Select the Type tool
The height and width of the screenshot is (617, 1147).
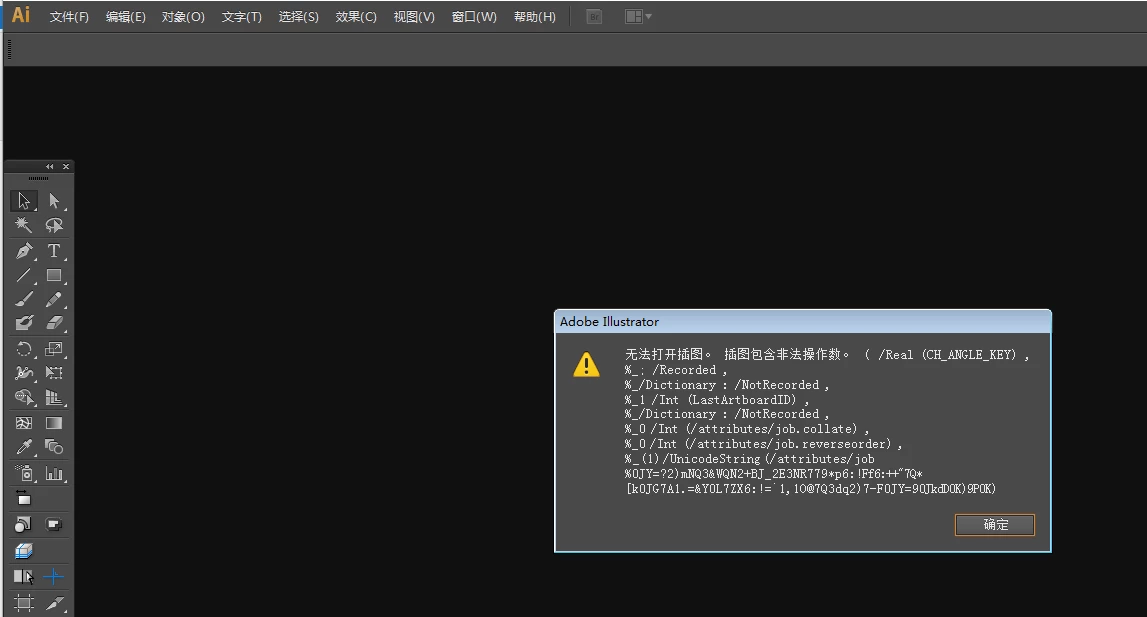click(x=53, y=251)
